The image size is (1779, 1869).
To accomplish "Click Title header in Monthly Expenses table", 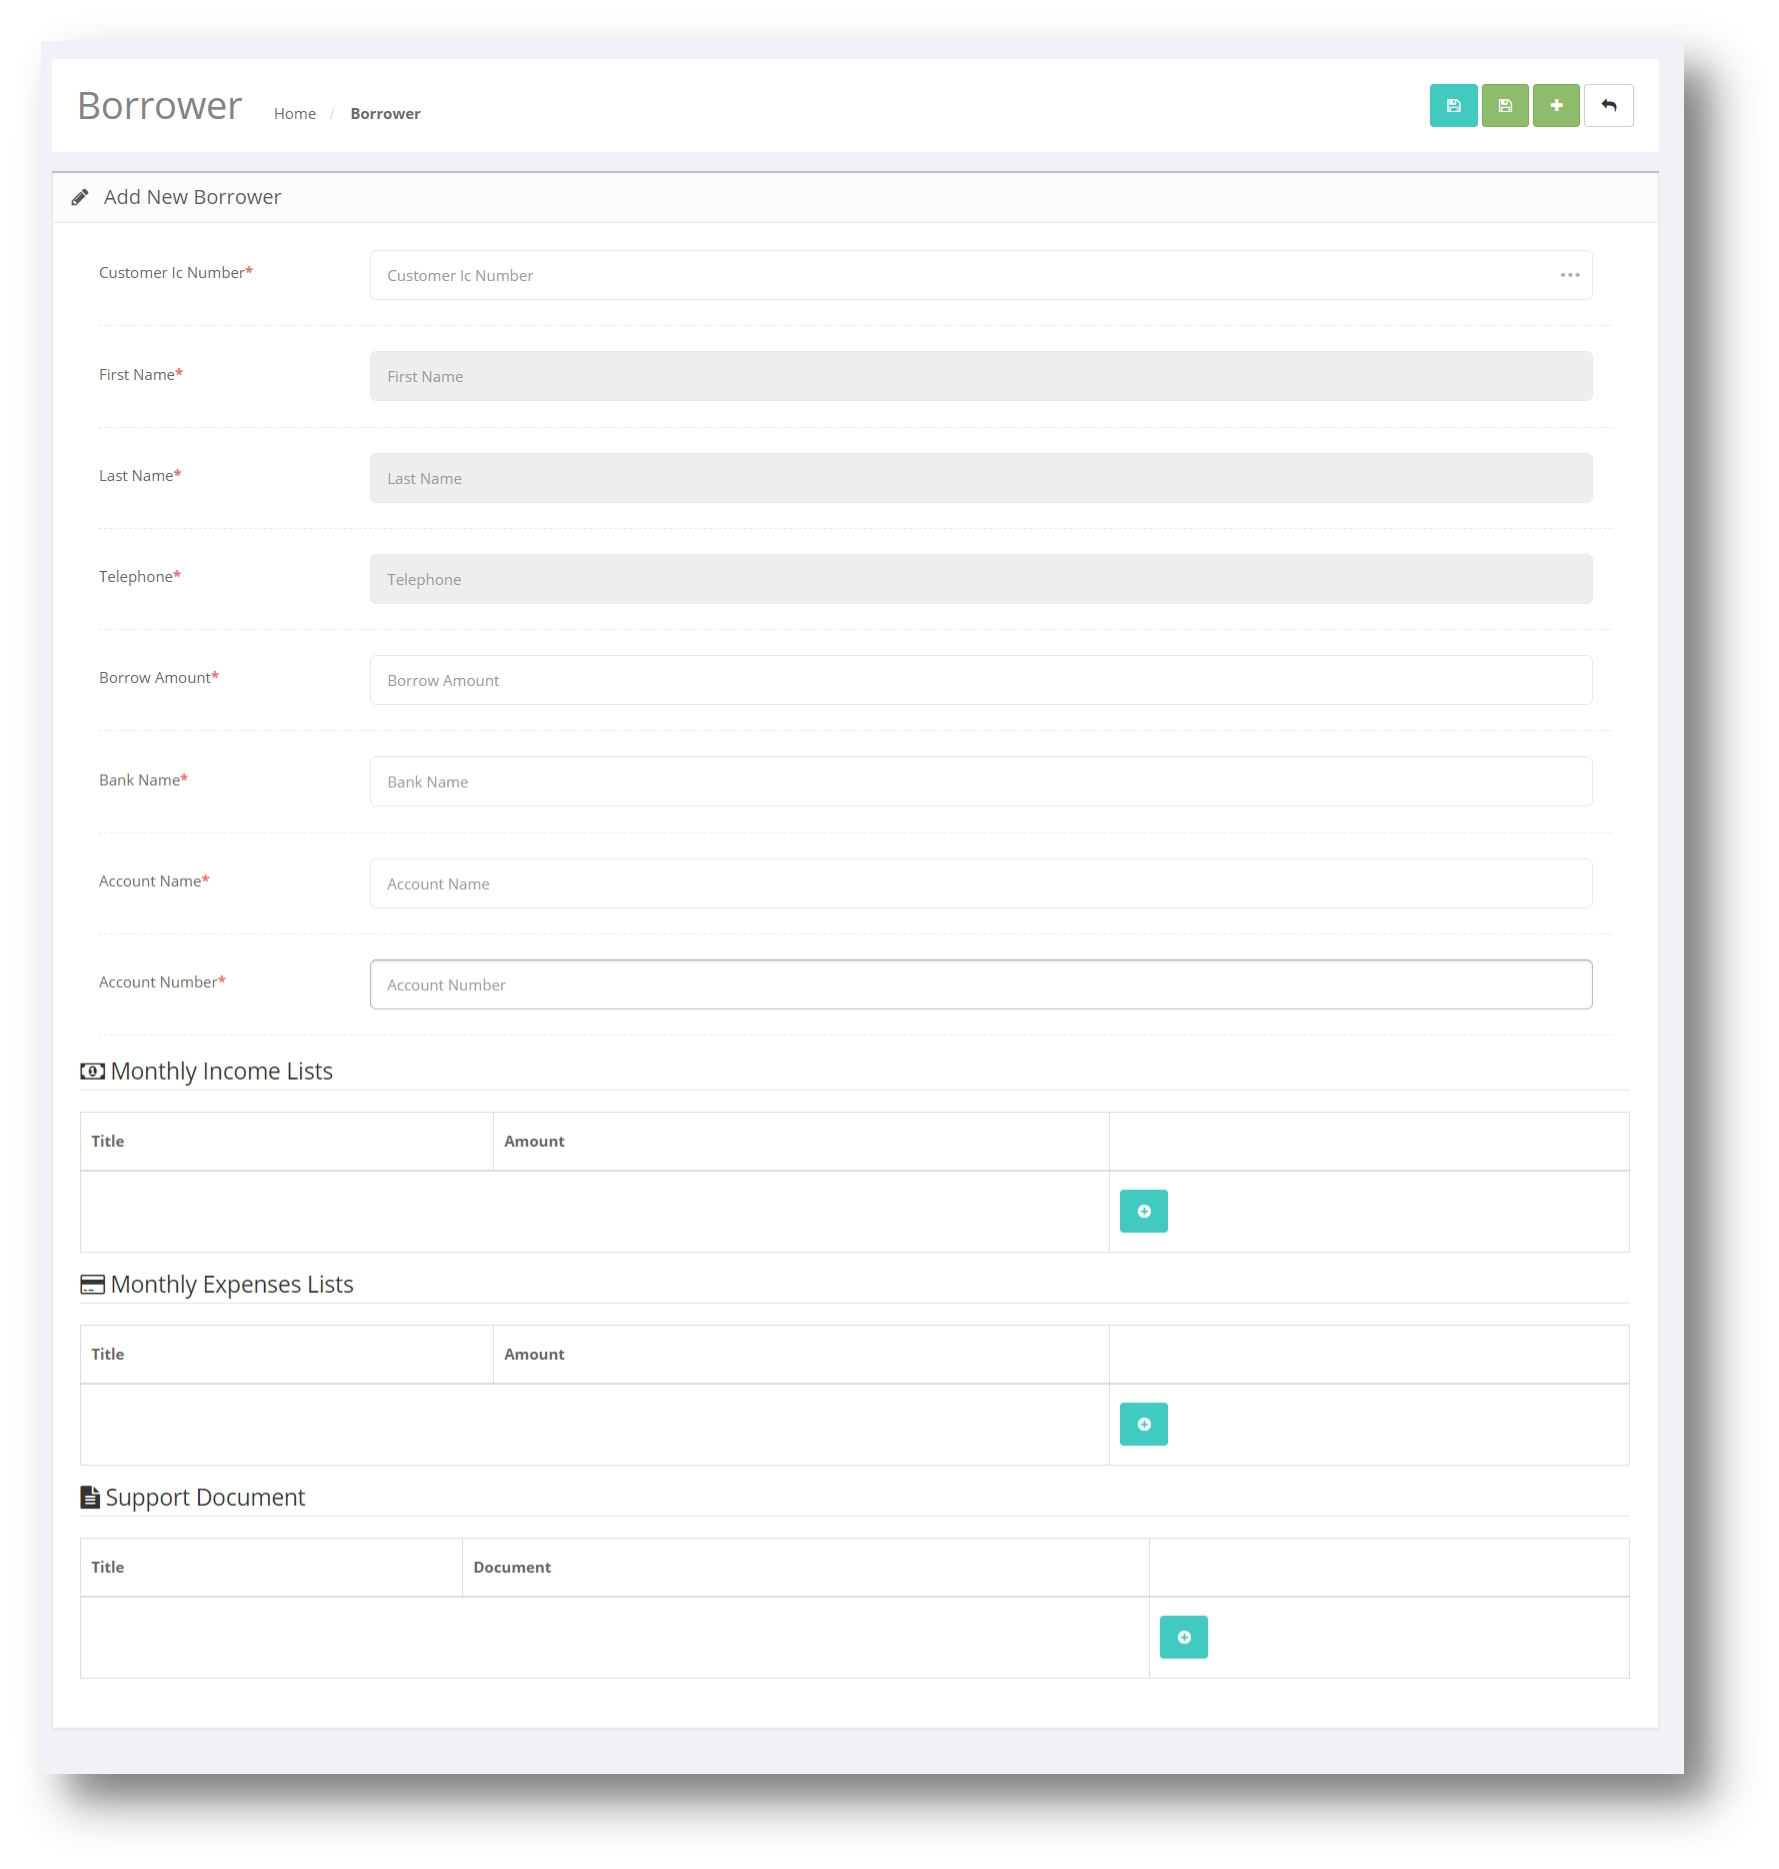I will pyautogui.click(x=108, y=1354).
